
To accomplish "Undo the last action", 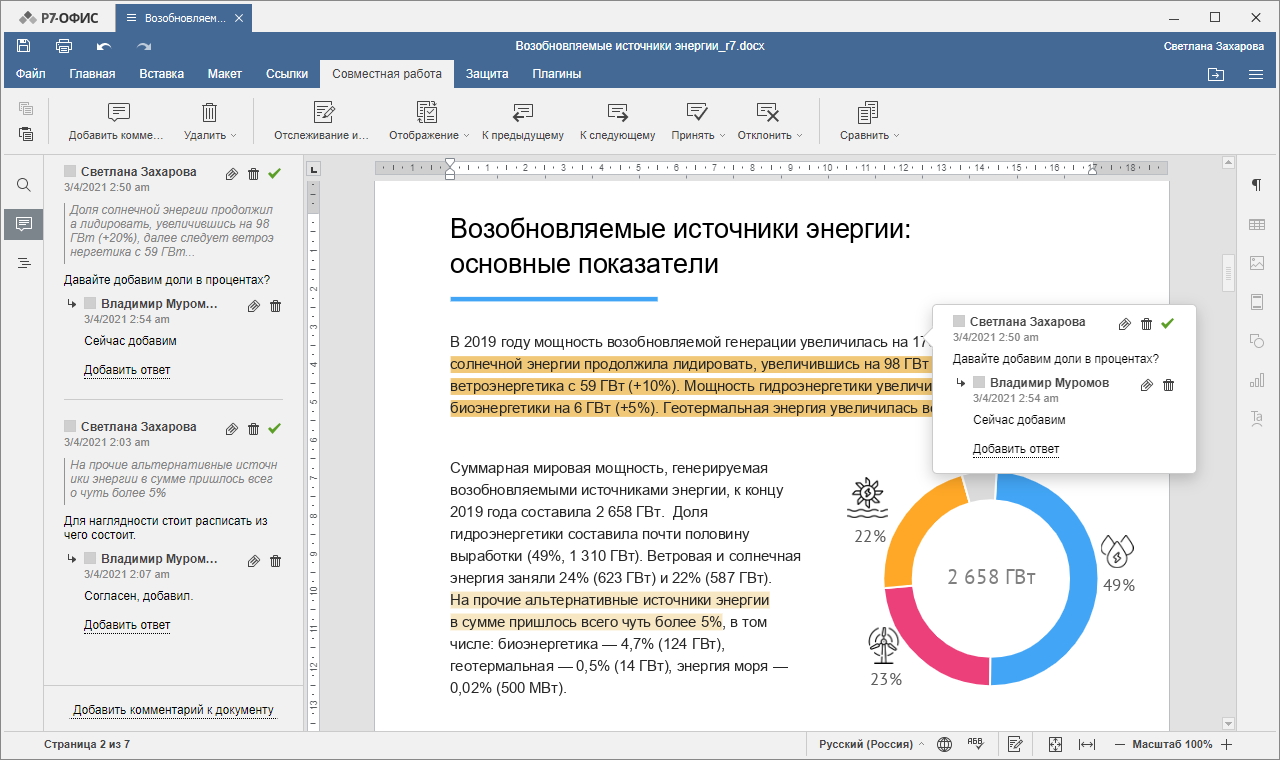I will 104,46.
